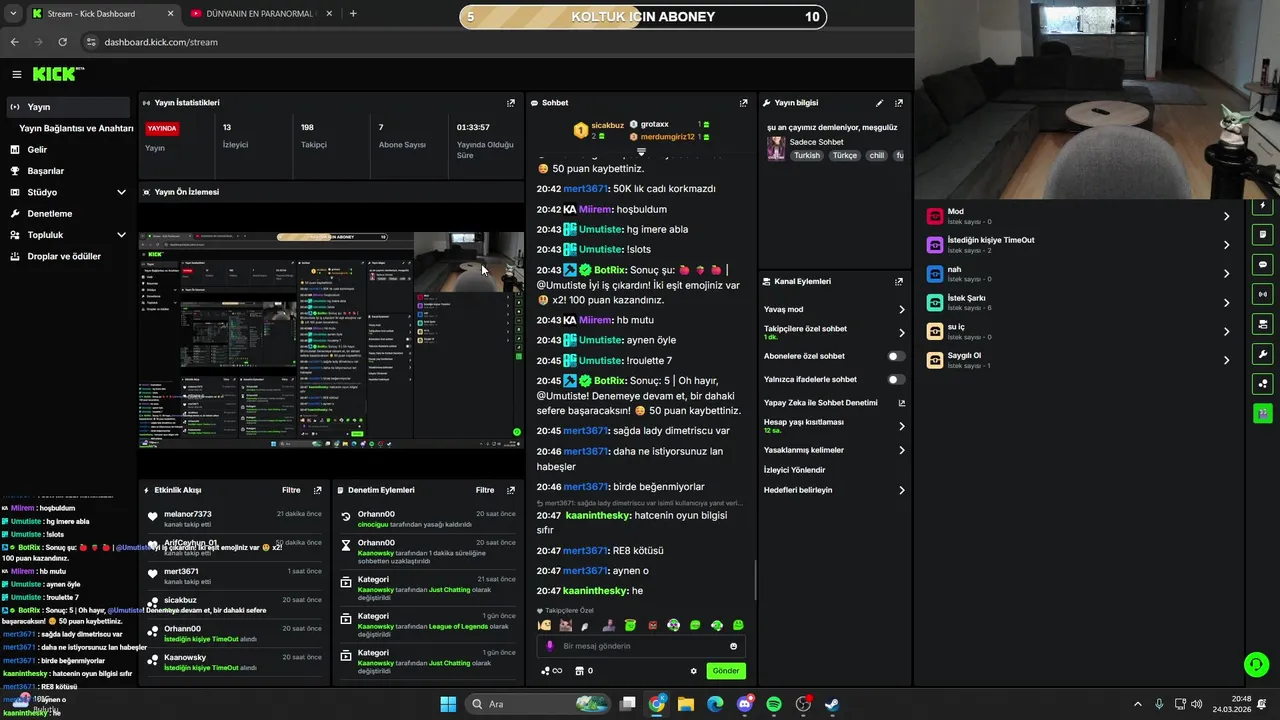Open a new browser tab
Screen dimensions: 1280x720
click(x=353, y=14)
